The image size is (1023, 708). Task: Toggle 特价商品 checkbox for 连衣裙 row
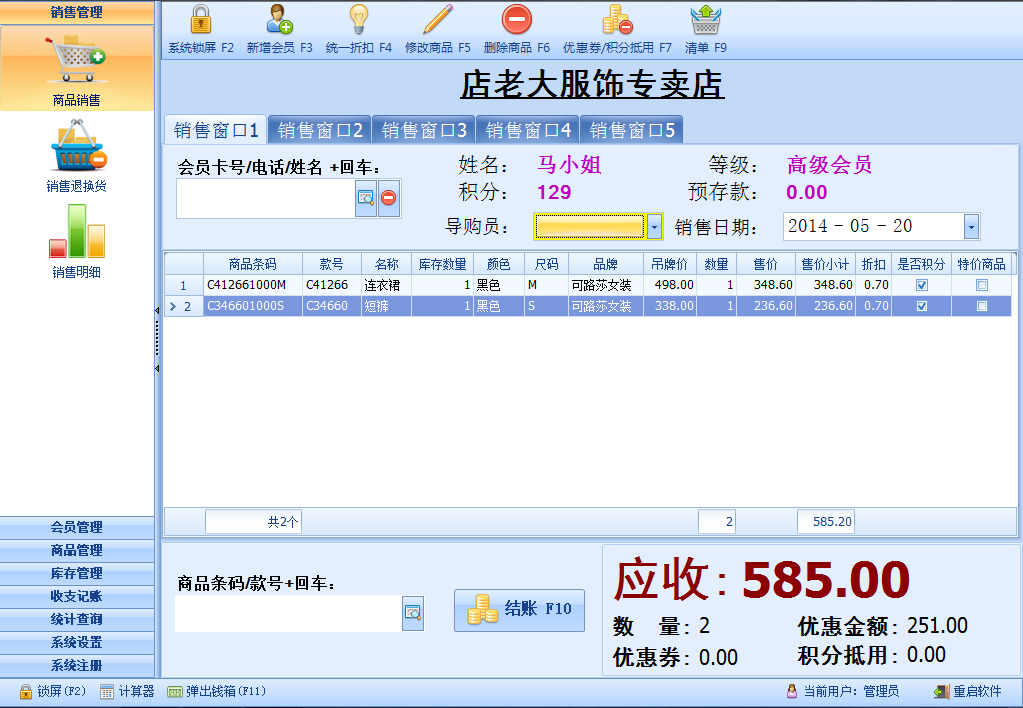(982, 285)
